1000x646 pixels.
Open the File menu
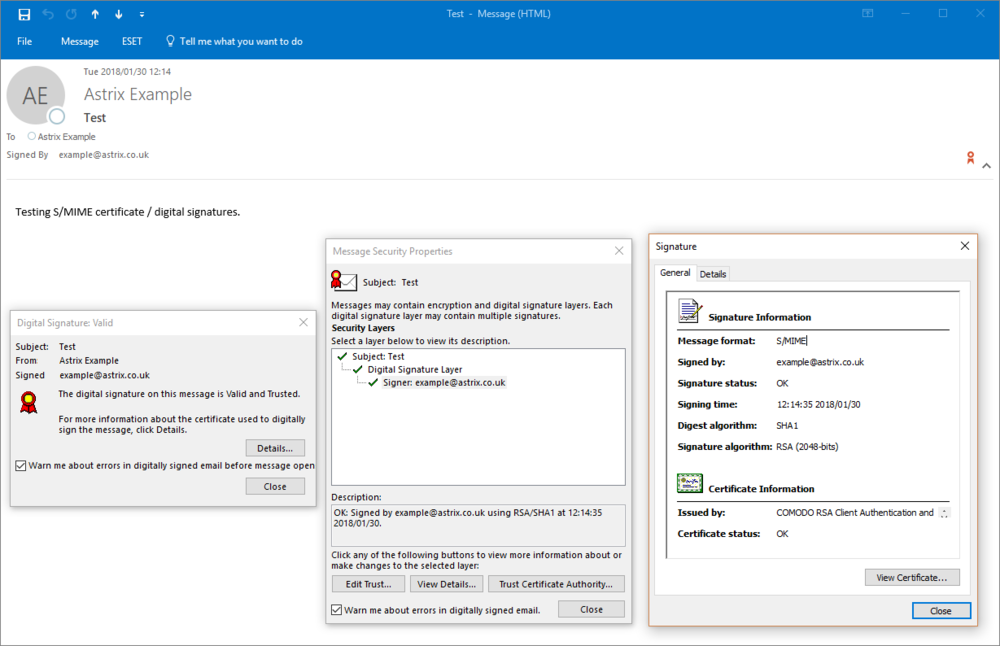click(25, 41)
